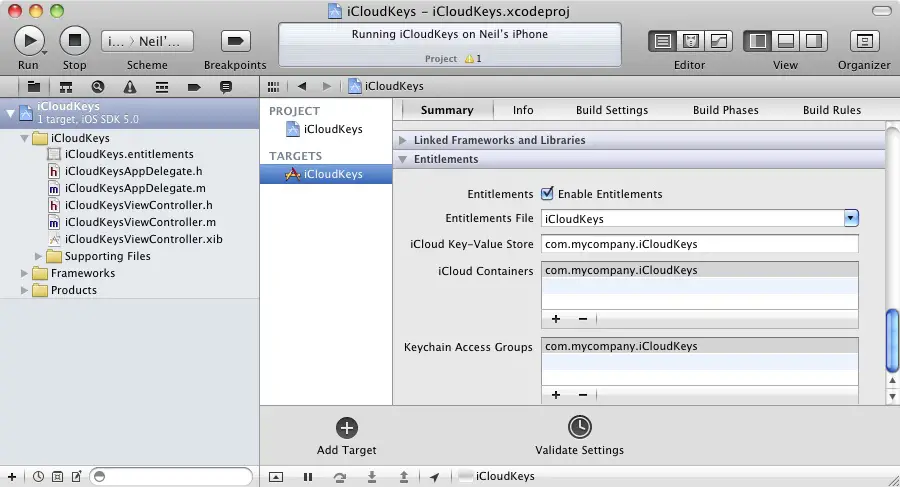Click the iCloud Key-Value Store field
This screenshot has height=487, width=900.
pyautogui.click(x=700, y=244)
